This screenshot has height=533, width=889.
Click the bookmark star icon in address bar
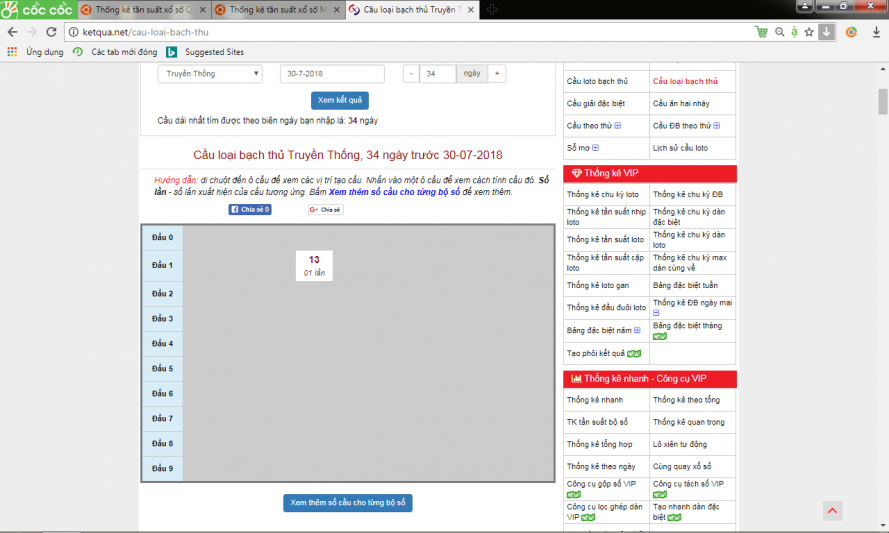(x=809, y=31)
